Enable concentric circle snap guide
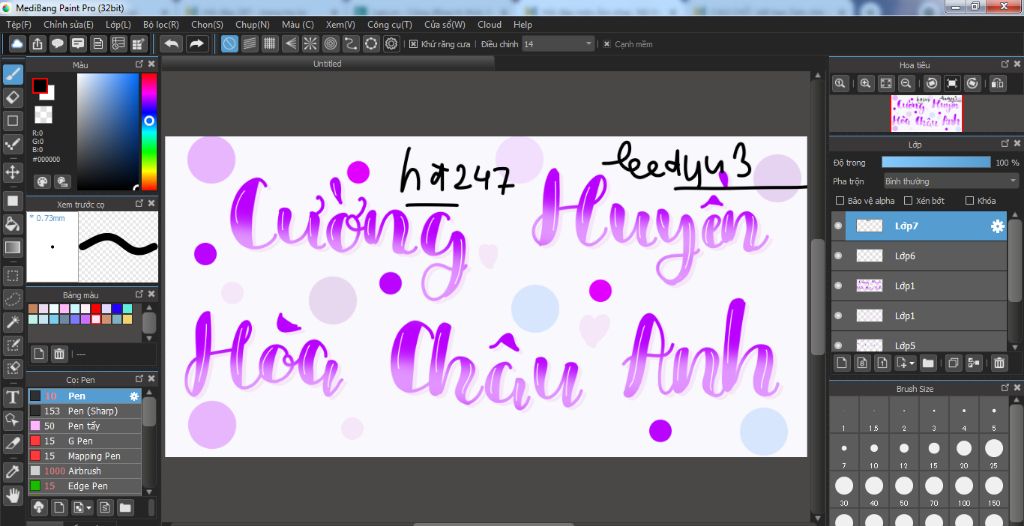Image resolution: width=1024 pixels, height=526 pixels. click(x=330, y=44)
